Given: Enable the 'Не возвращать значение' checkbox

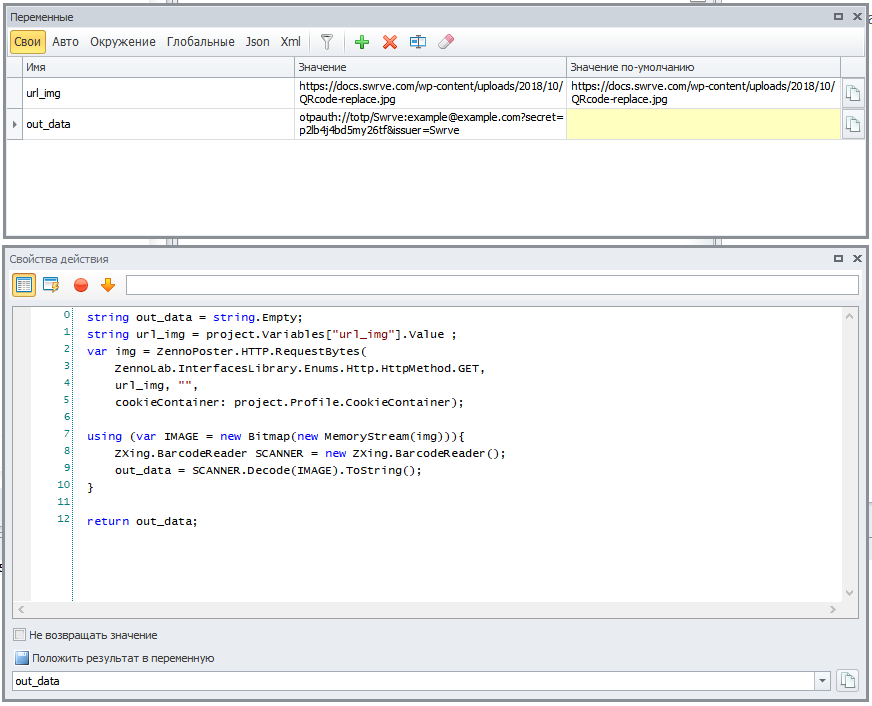Looking at the screenshot, I should click(x=20, y=635).
